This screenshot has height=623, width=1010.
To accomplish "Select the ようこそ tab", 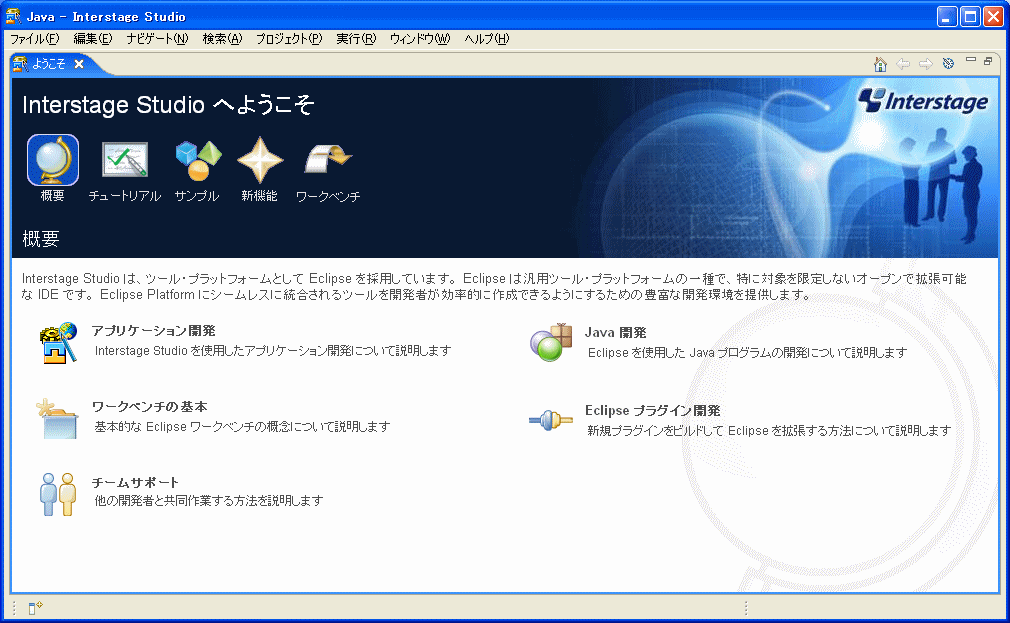I will click(49, 64).
